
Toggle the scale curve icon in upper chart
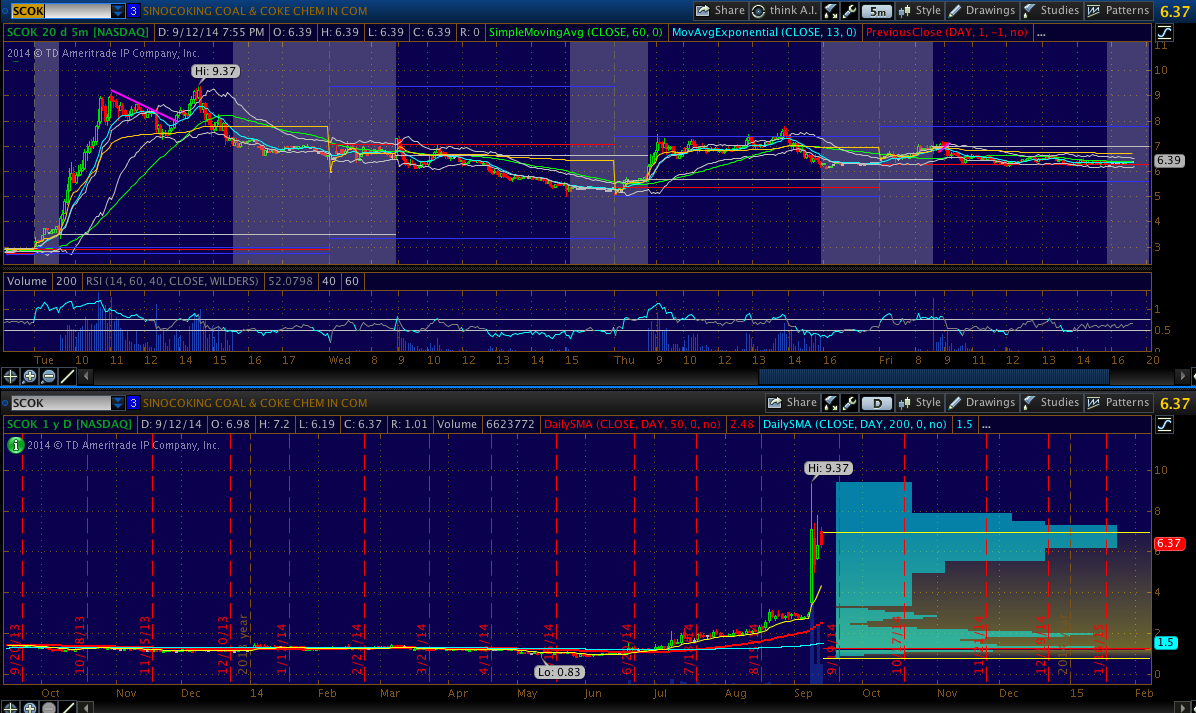1163,32
